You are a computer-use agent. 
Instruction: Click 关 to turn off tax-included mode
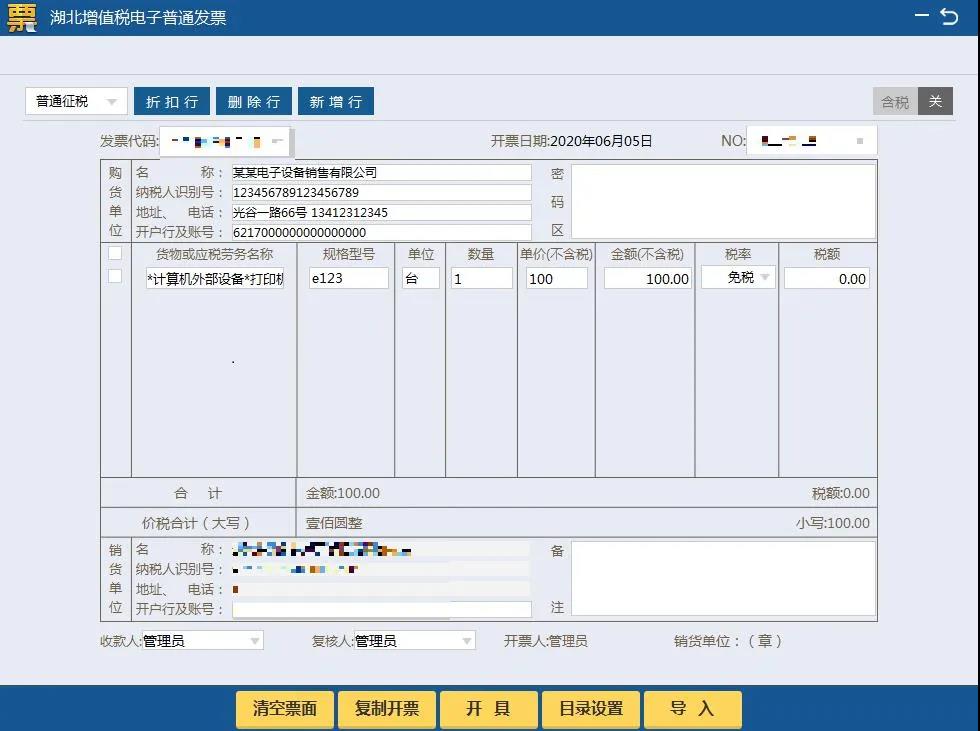coord(936,100)
